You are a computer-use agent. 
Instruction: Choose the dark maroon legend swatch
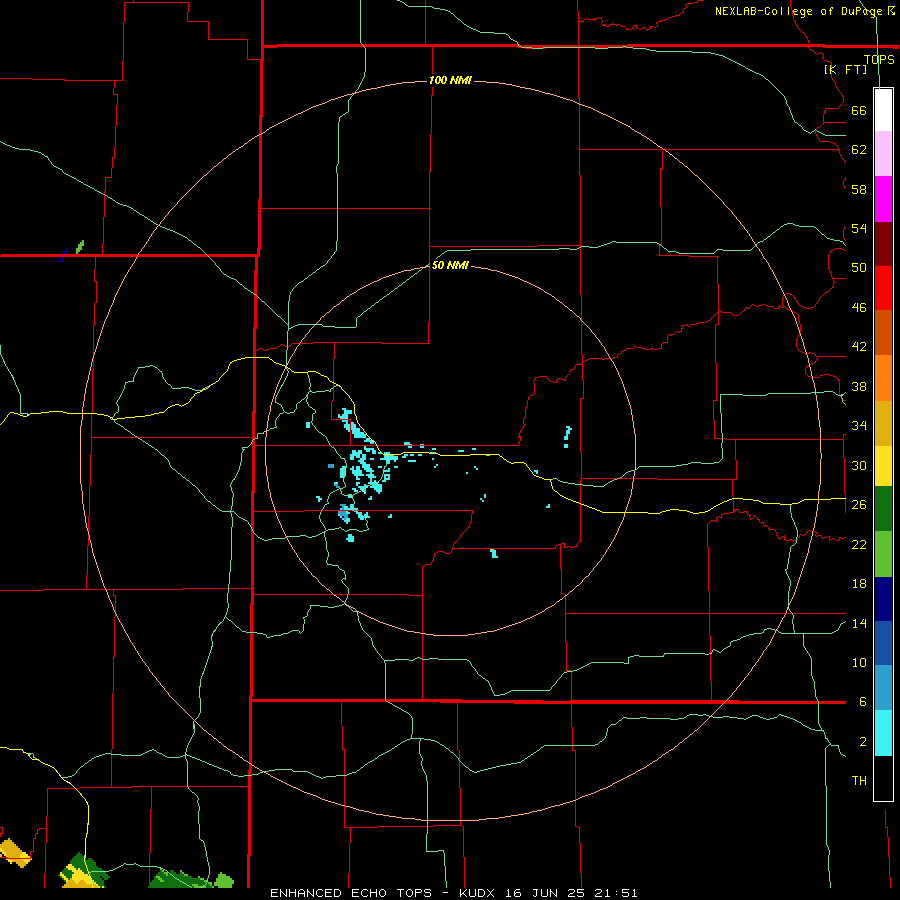[883, 243]
